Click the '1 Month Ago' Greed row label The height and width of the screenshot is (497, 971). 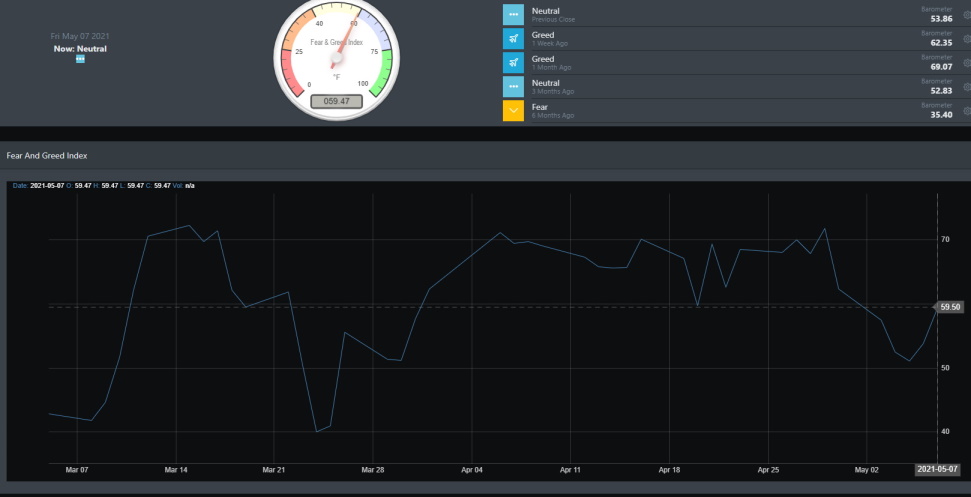[x=551, y=67]
